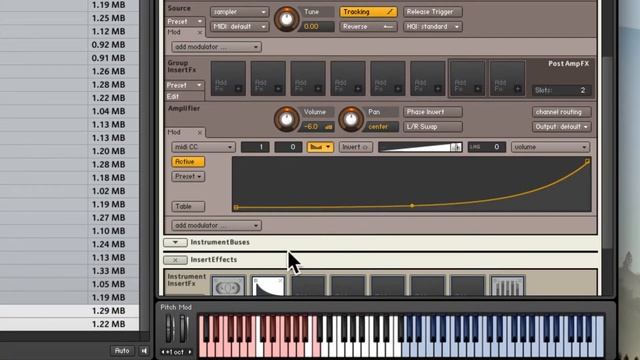Open add modulator dropdown under Amplifier
Screen dimensions: 640x360
click(x=216, y=225)
